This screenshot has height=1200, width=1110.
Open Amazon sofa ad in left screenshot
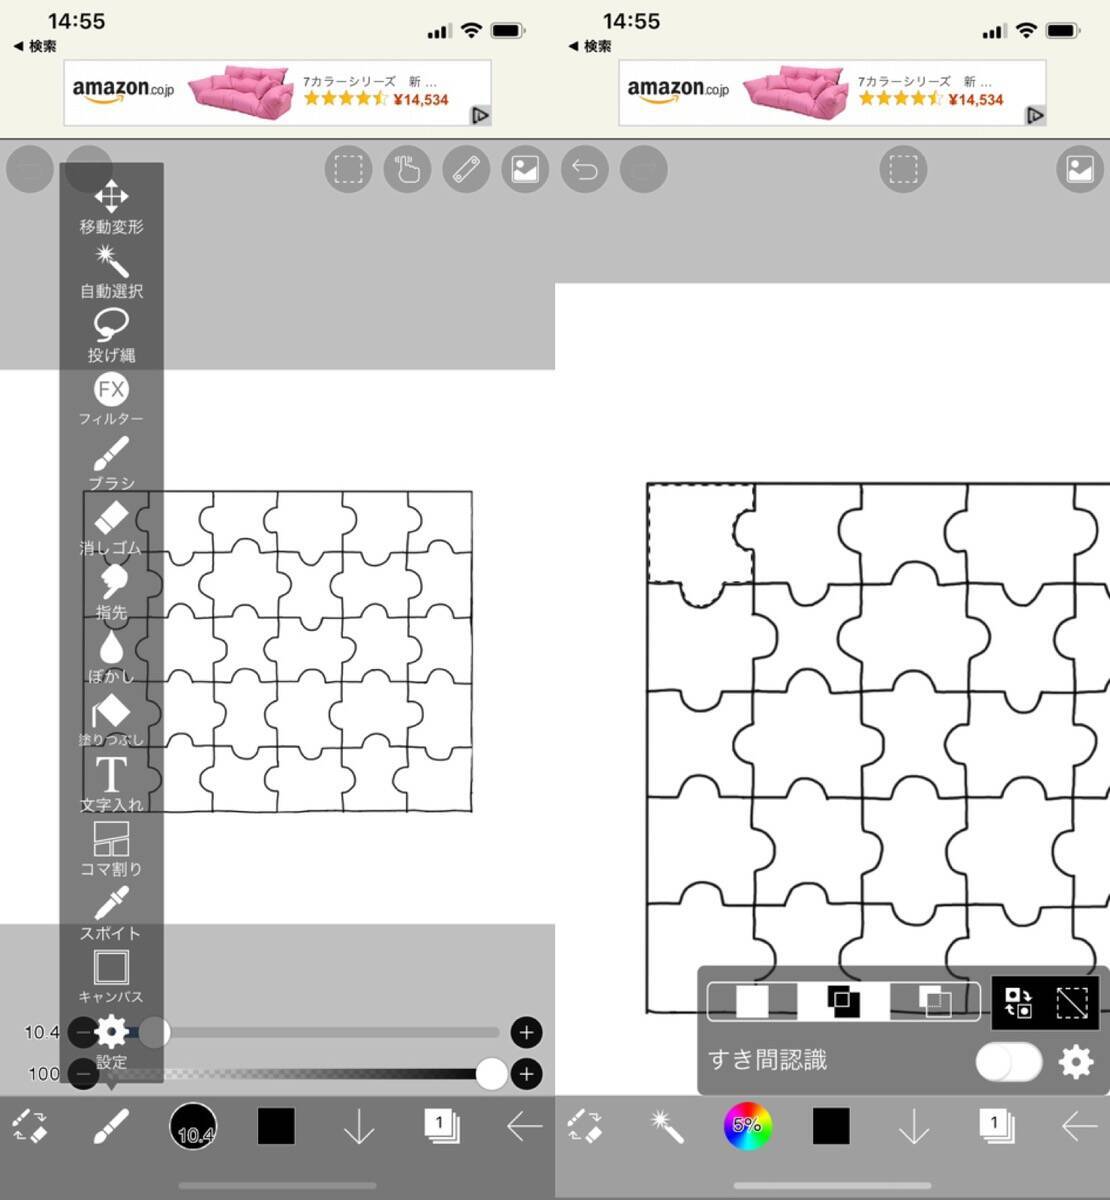coord(277,93)
